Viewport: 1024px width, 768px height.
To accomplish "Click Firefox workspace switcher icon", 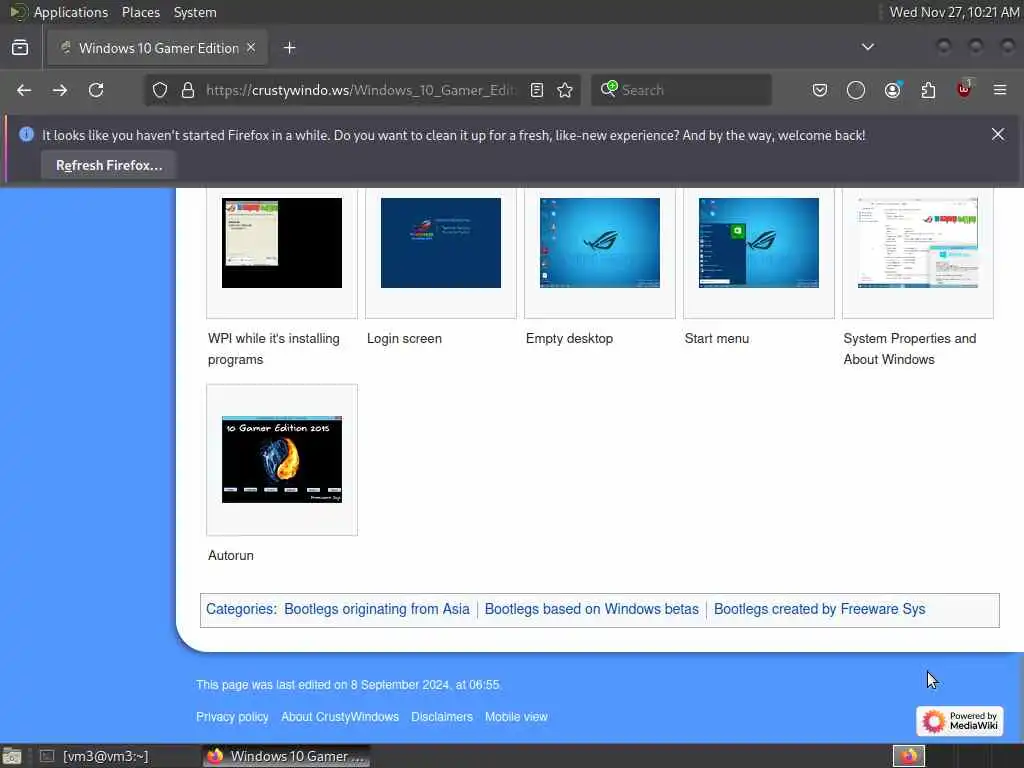I will pos(909,756).
